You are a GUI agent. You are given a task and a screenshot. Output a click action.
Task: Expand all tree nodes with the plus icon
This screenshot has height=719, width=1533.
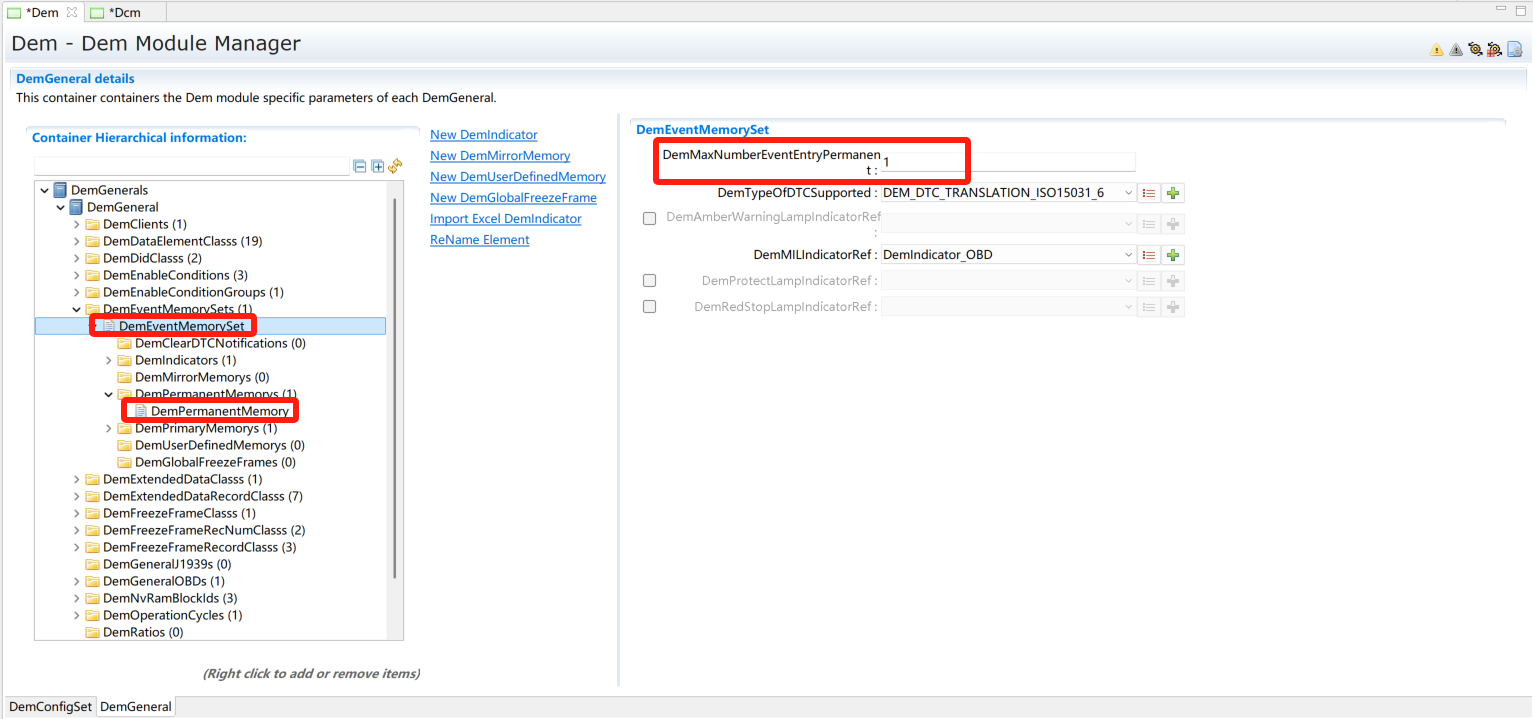(377, 166)
